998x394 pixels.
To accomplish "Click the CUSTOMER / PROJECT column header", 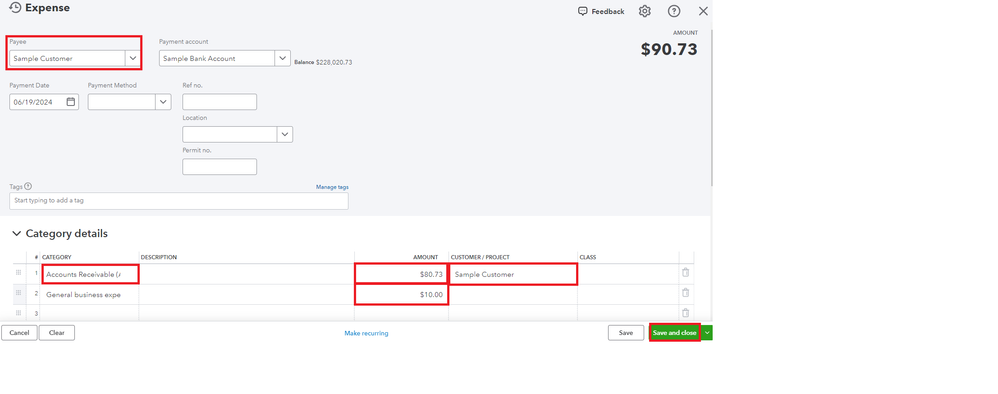I will pos(481,257).
